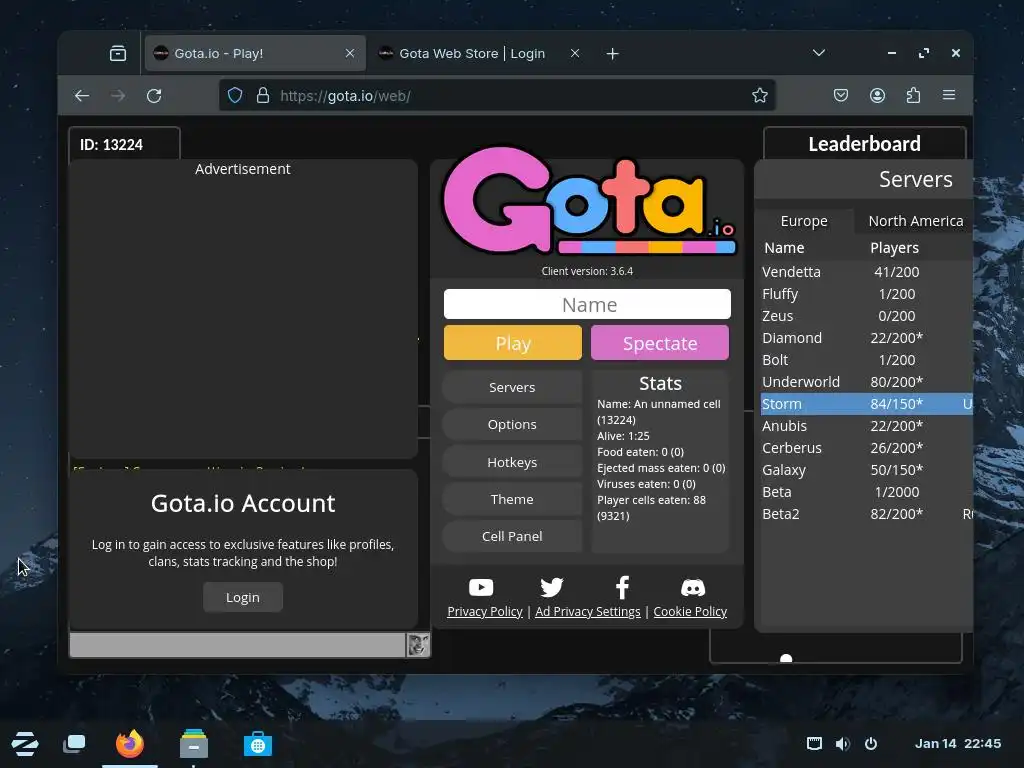Open the Pocket save icon
This screenshot has height=768, width=1024.
[840, 95]
